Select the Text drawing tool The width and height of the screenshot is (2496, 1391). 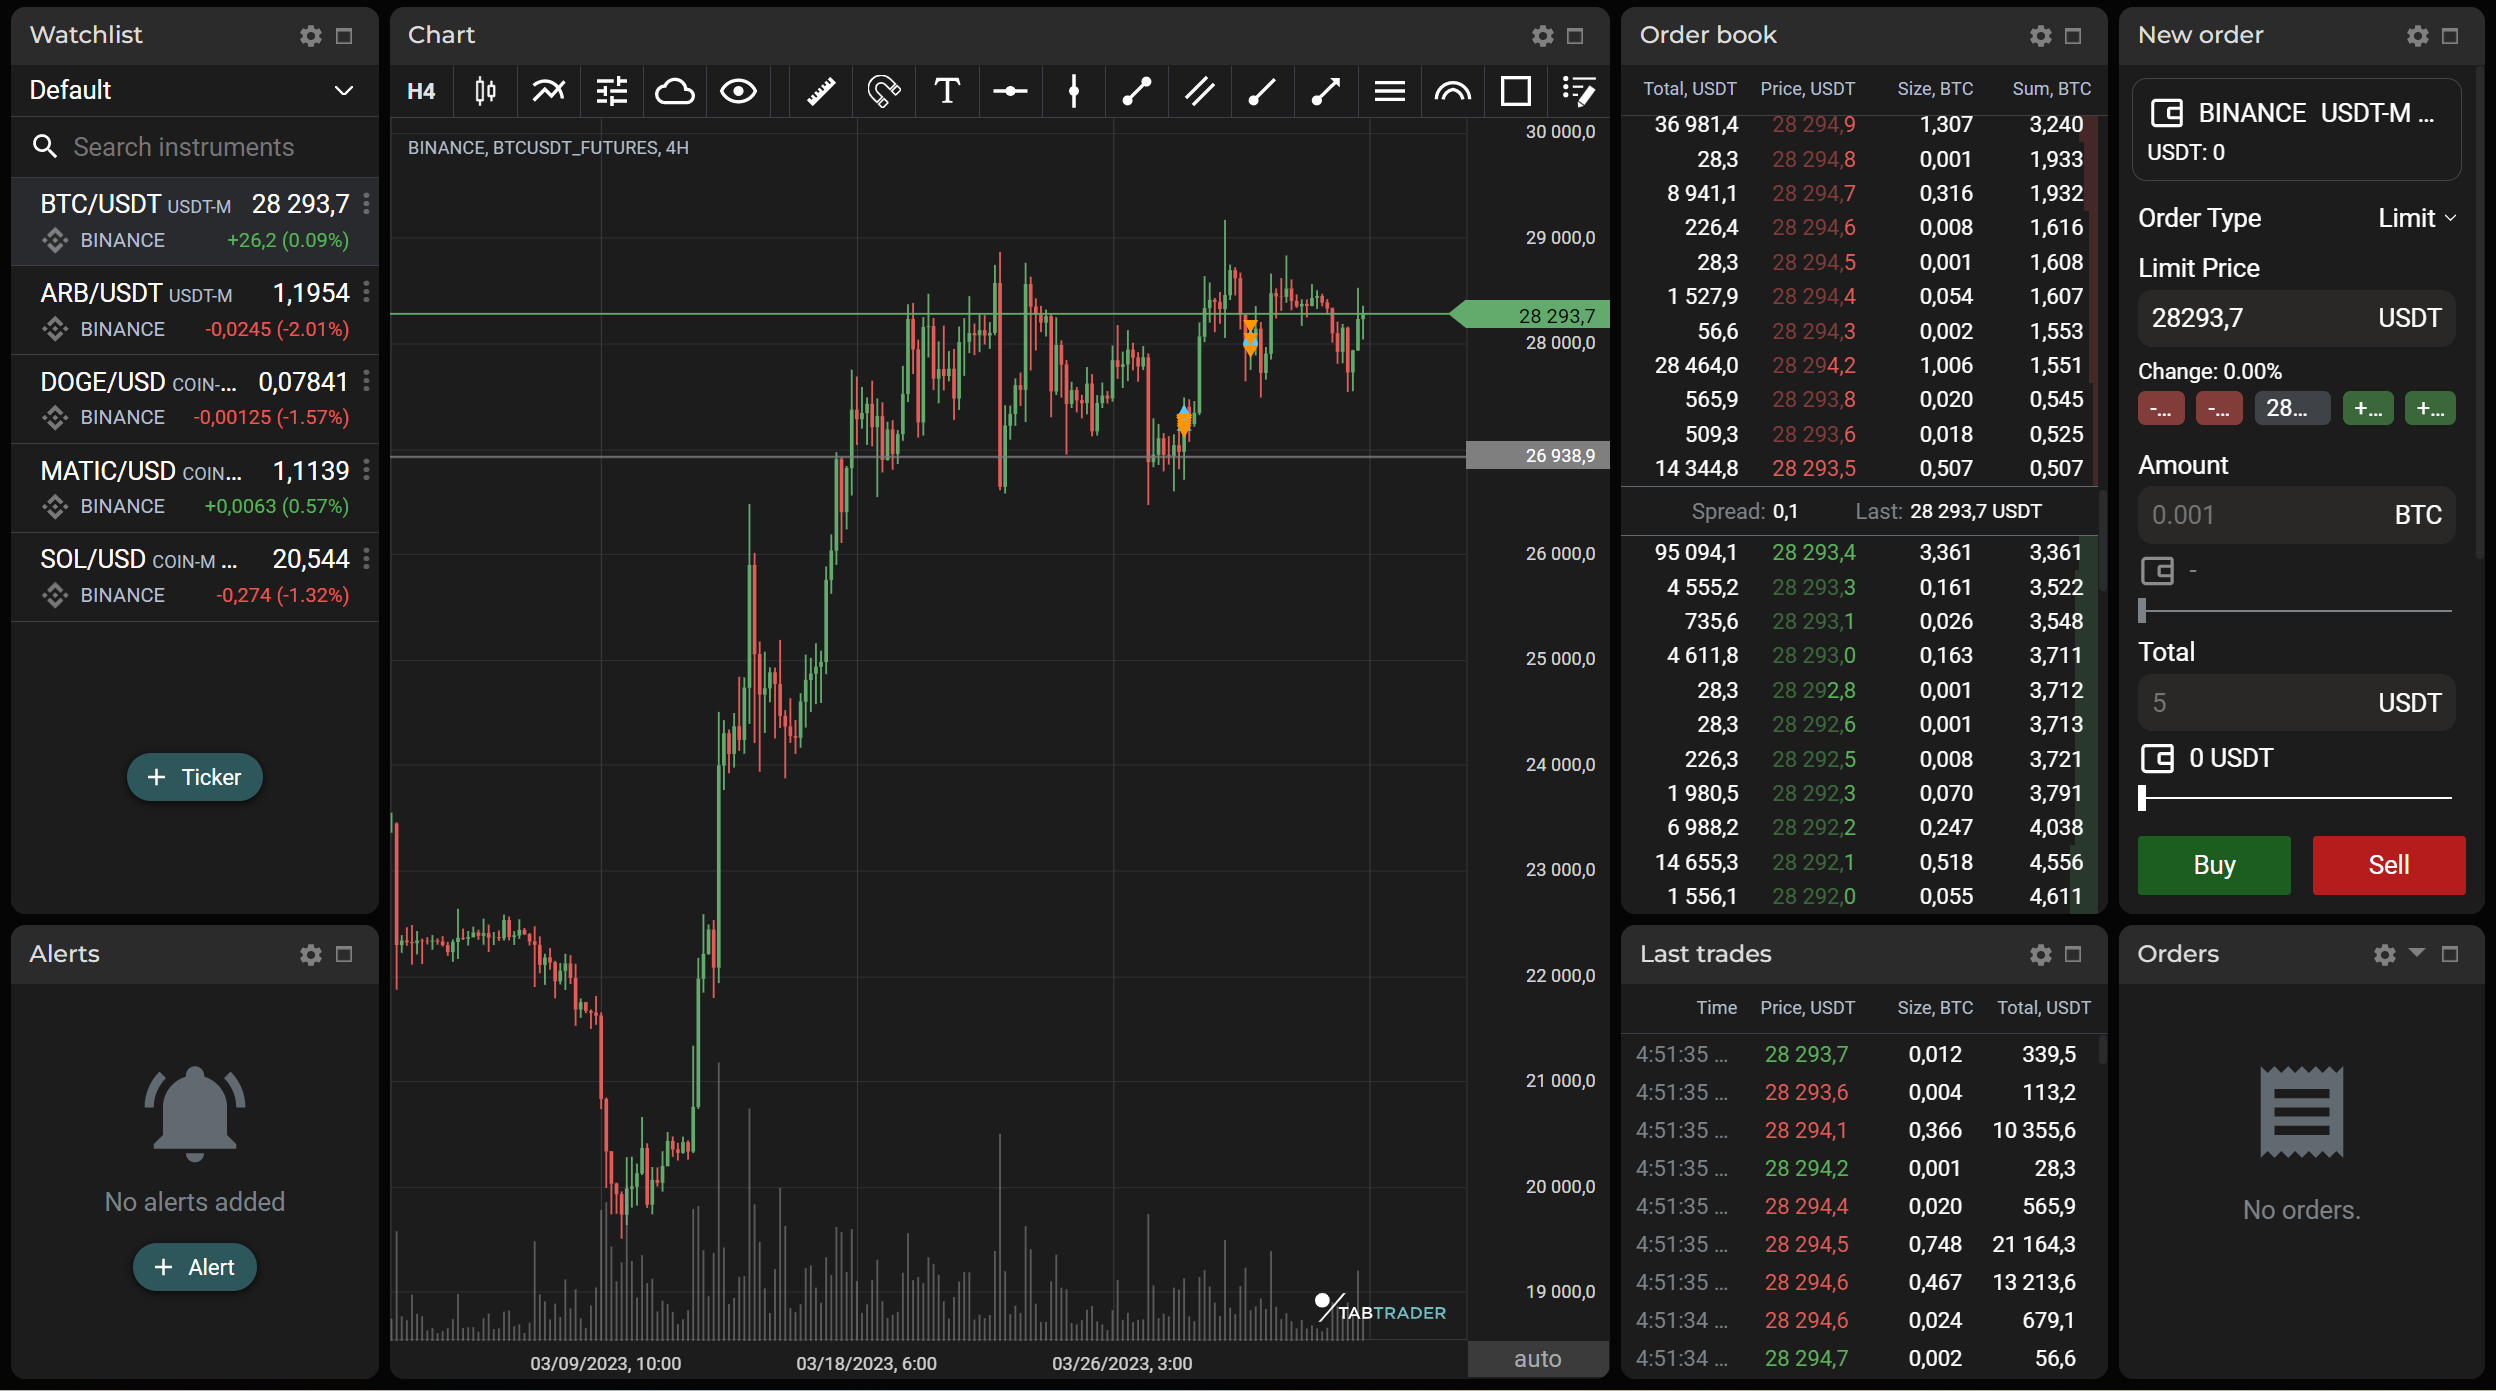tap(947, 92)
